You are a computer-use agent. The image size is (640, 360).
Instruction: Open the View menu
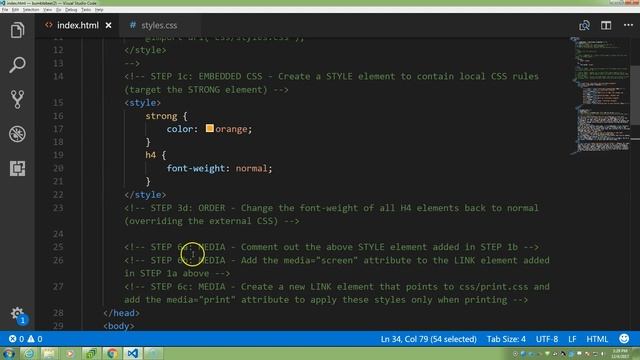pos(48,9)
